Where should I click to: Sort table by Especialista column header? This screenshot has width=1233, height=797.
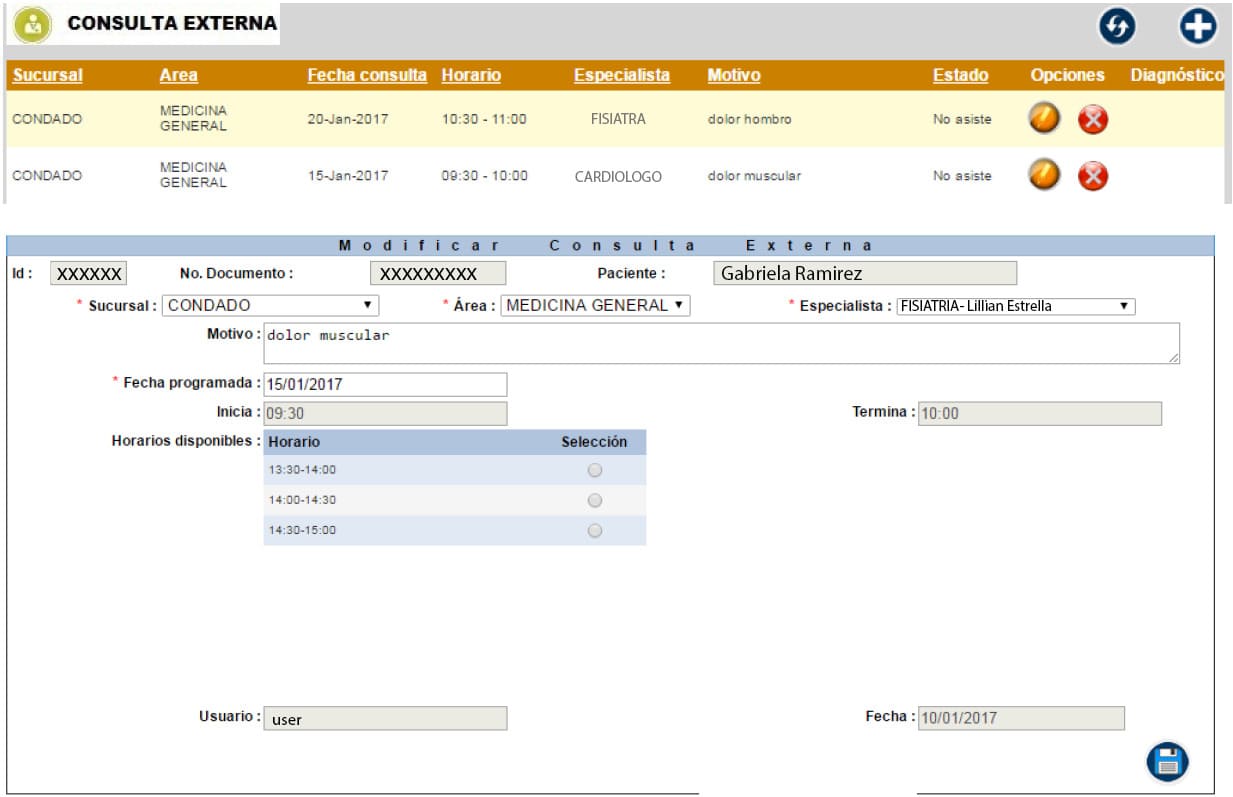[x=622, y=75]
